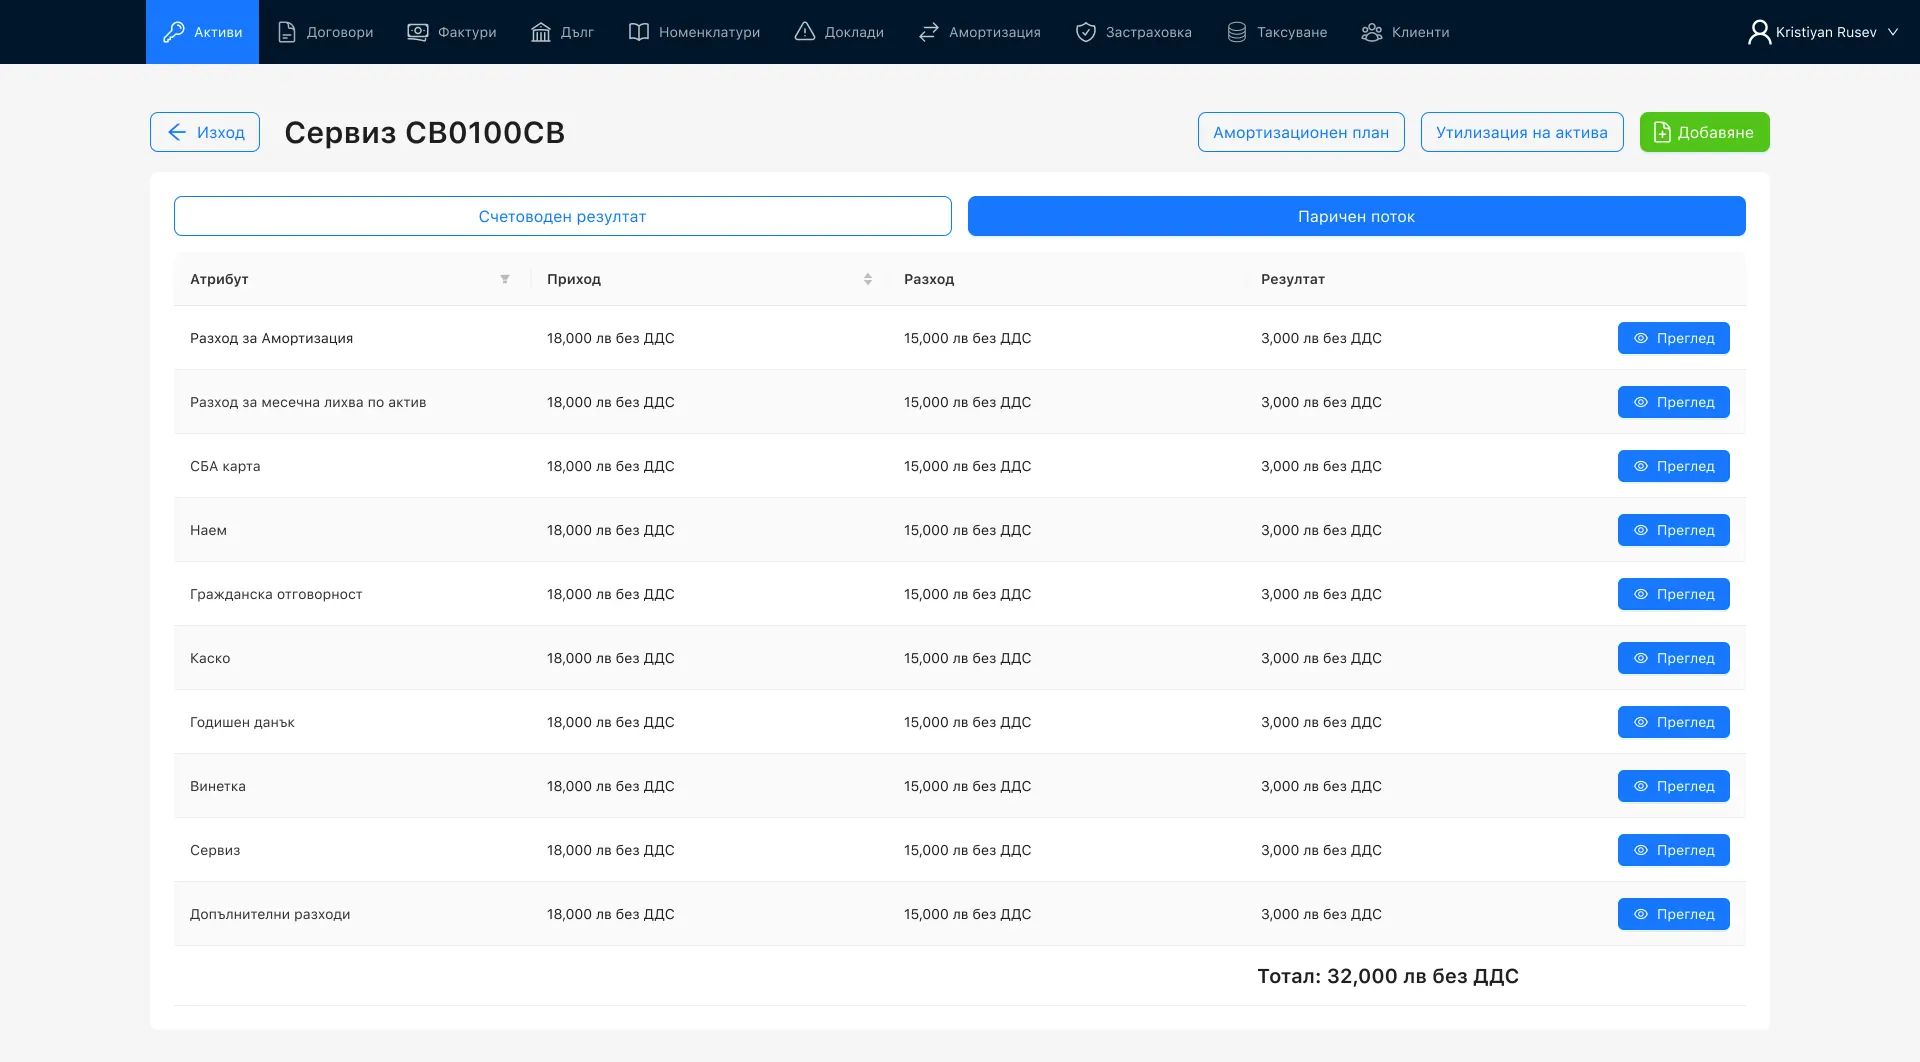Select the Клиенти menu item

click(x=1405, y=32)
